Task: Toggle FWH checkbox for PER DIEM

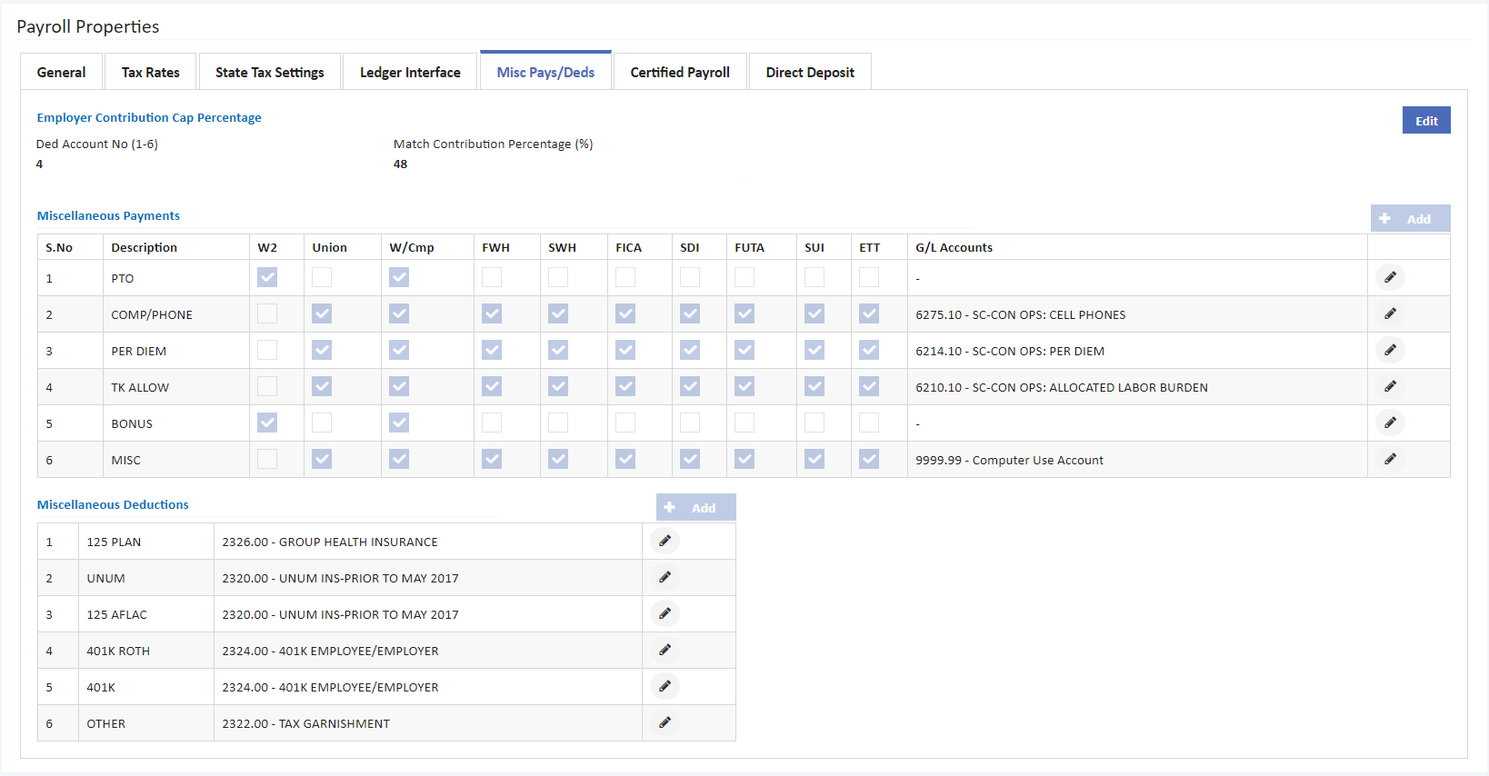Action: coord(492,351)
